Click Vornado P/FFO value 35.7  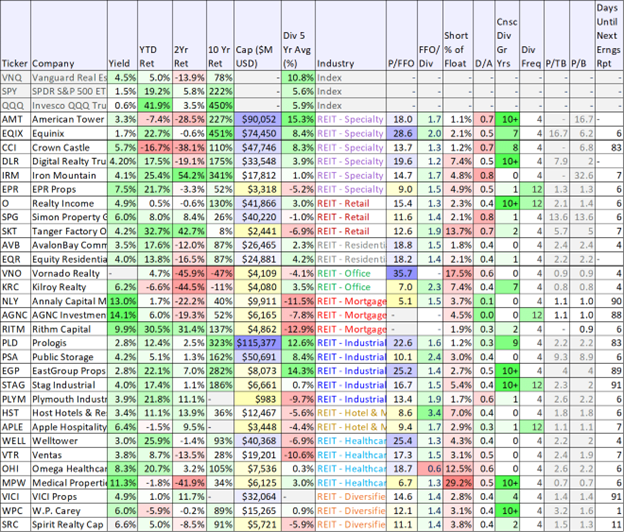402,273
